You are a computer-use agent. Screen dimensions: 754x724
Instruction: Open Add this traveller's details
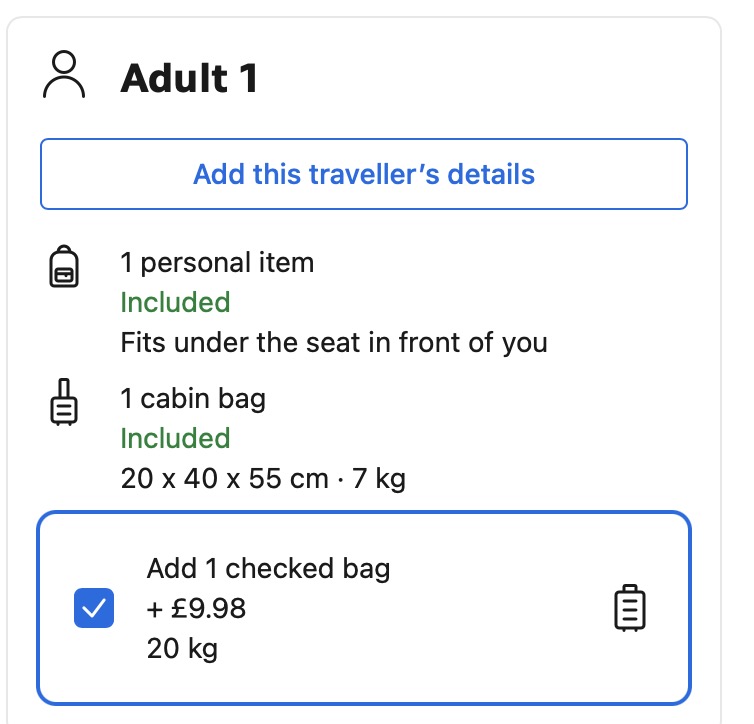[x=364, y=174]
